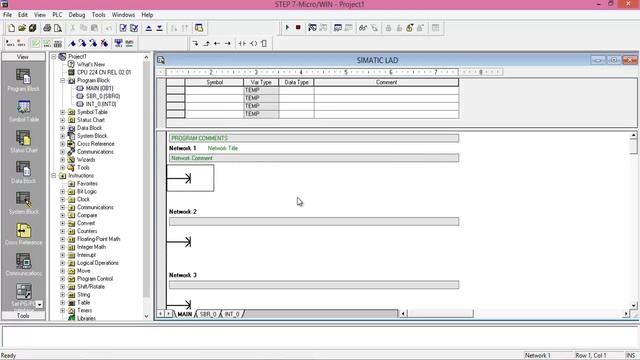Image resolution: width=640 pixels, height=360 pixels.
Task: Open the Debug menu
Action: pyautogui.click(x=77, y=15)
